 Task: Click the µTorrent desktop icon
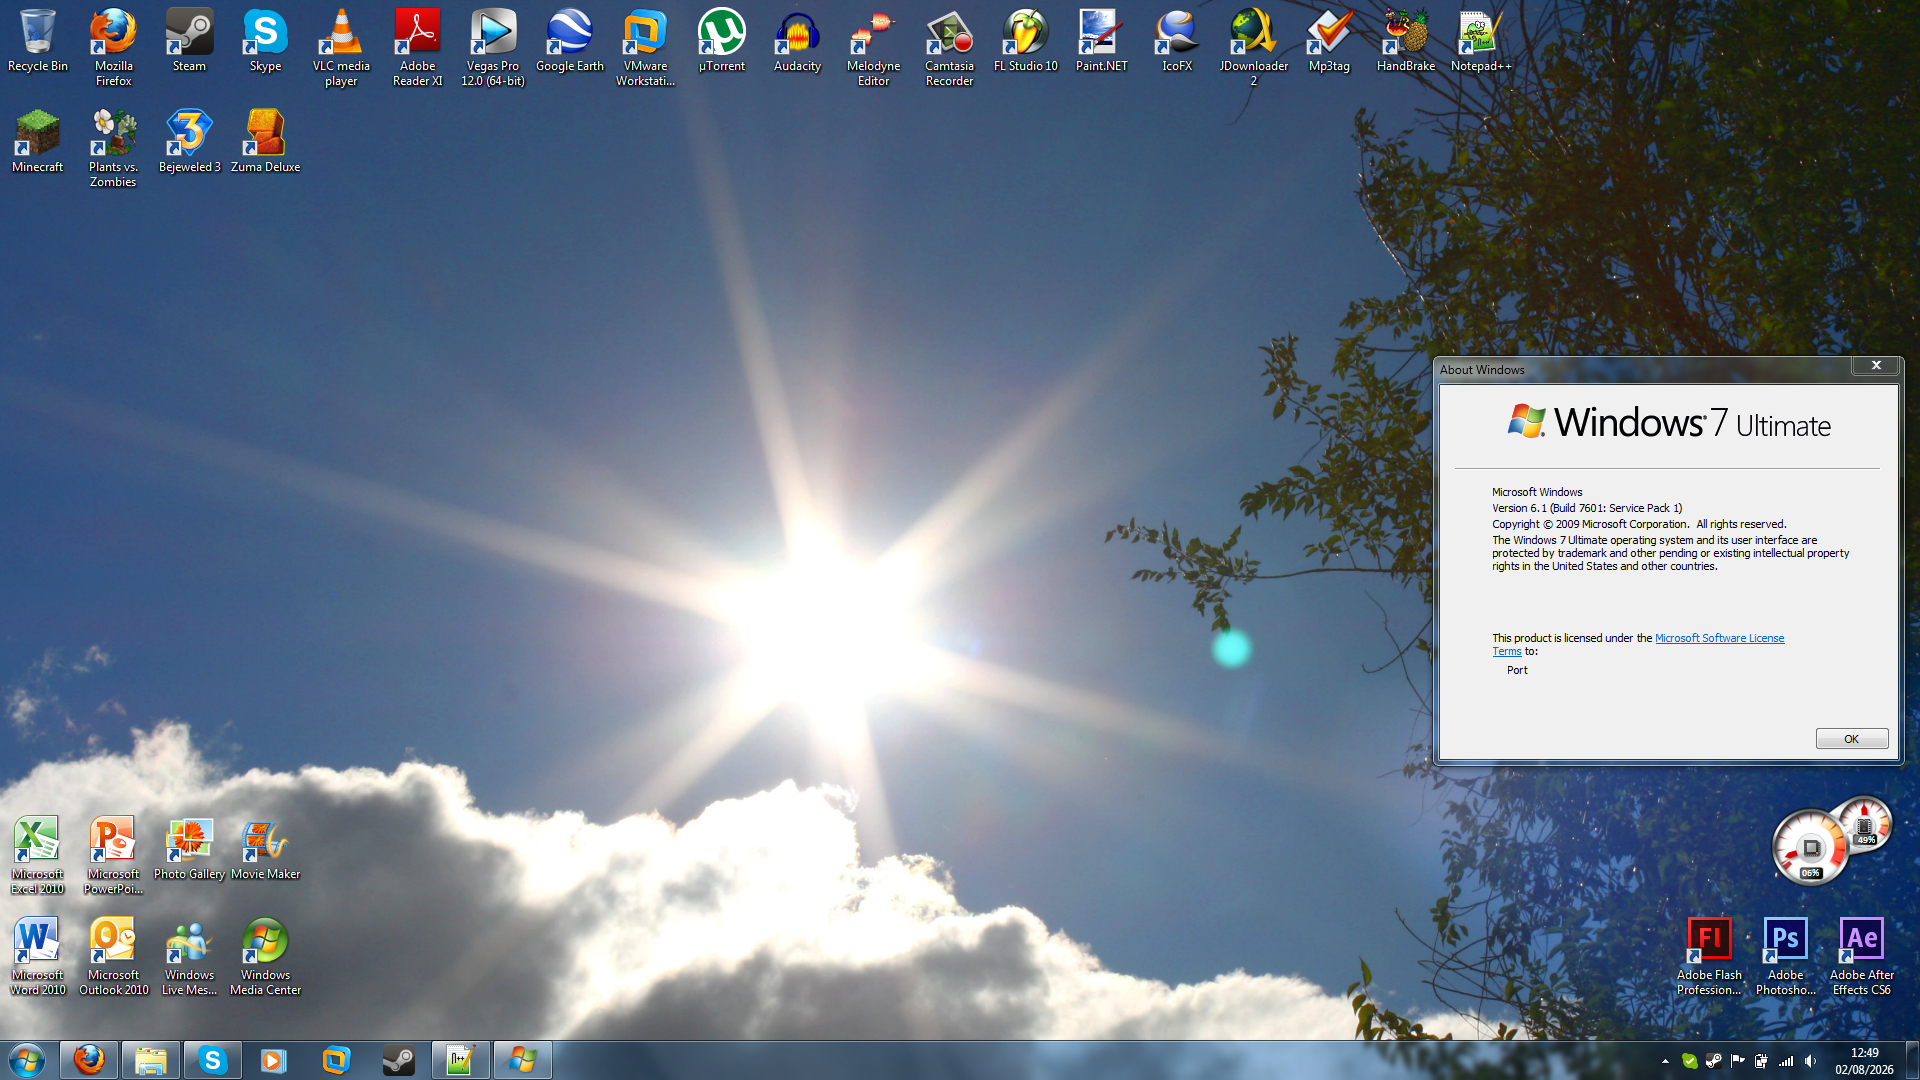722,41
